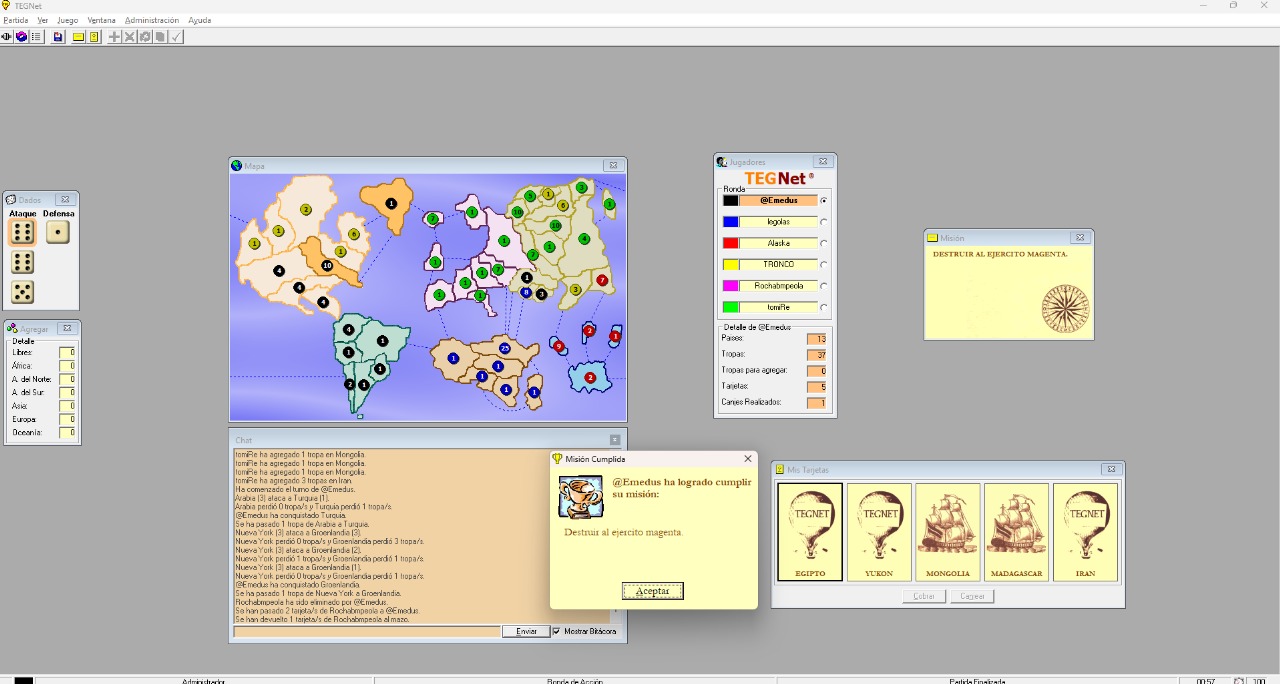Select the MADAGASCAR ship card
The height and width of the screenshot is (684, 1280).
(1017, 532)
